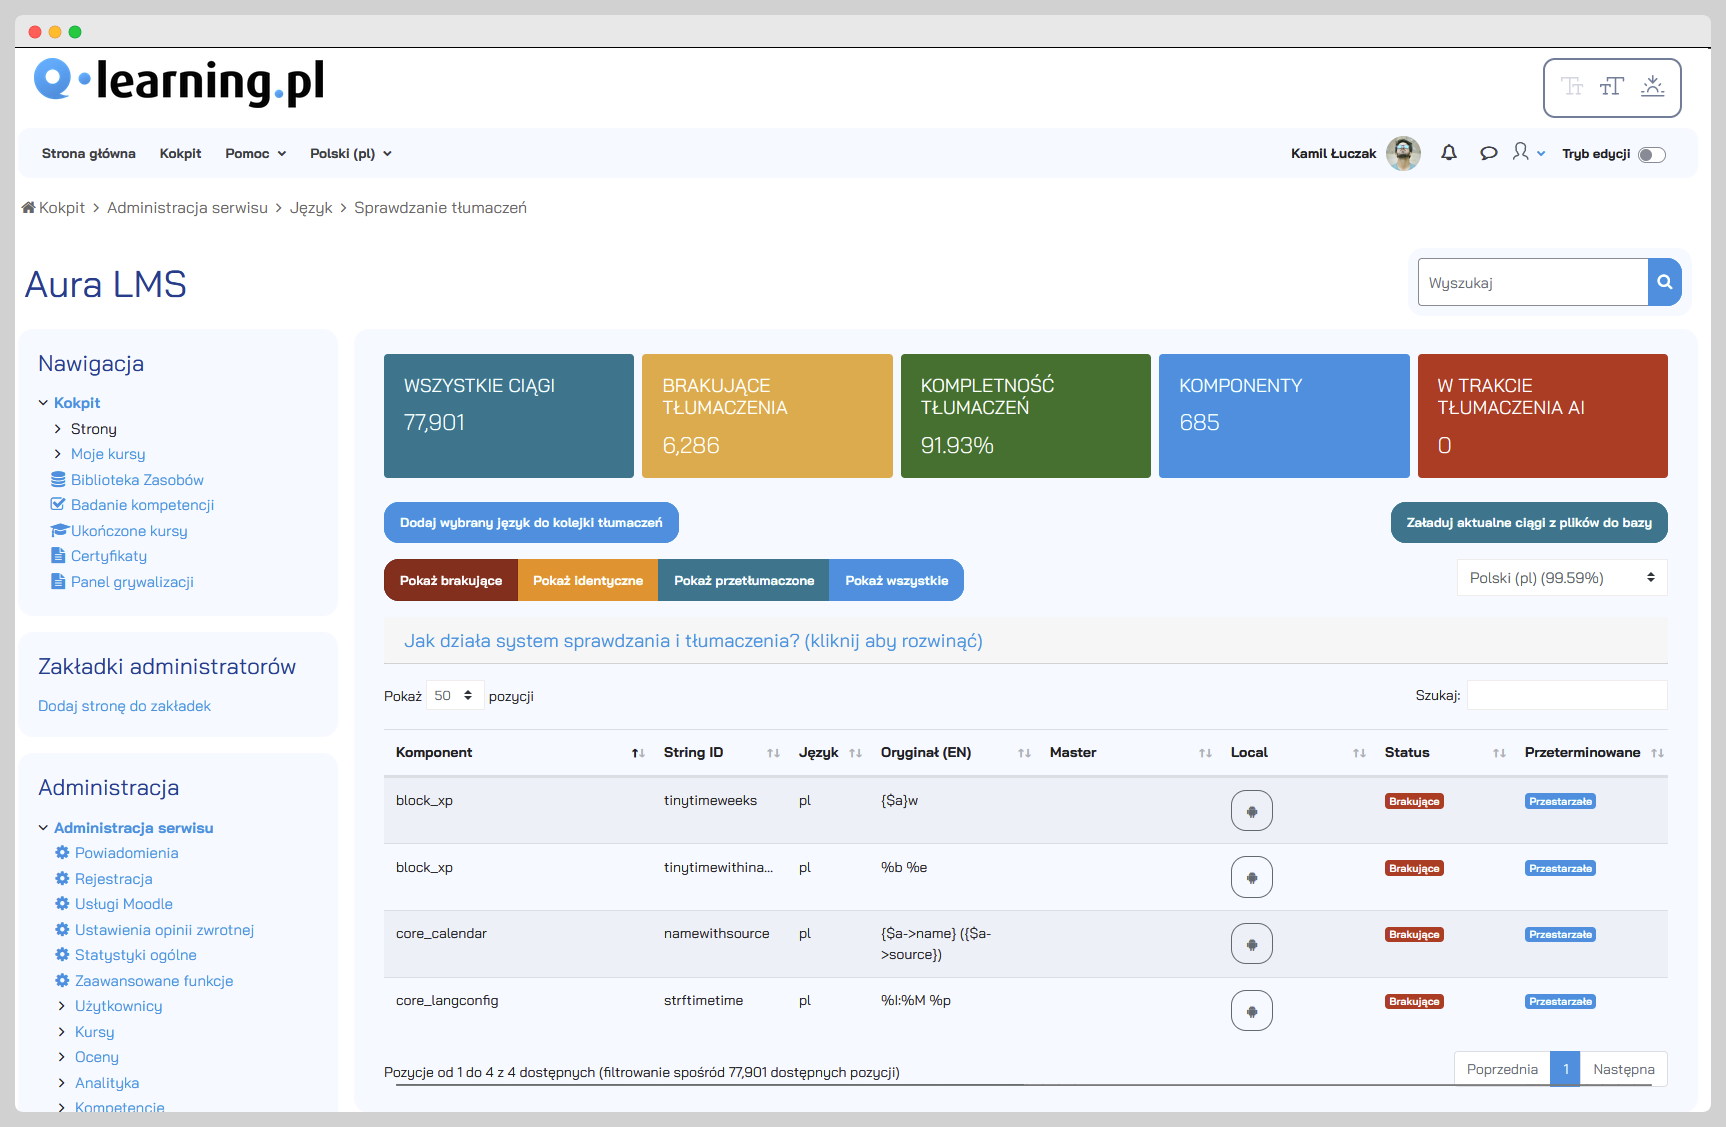Open the Polski (pl) language menu
This screenshot has height=1127, width=1726.
click(x=350, y=153)
